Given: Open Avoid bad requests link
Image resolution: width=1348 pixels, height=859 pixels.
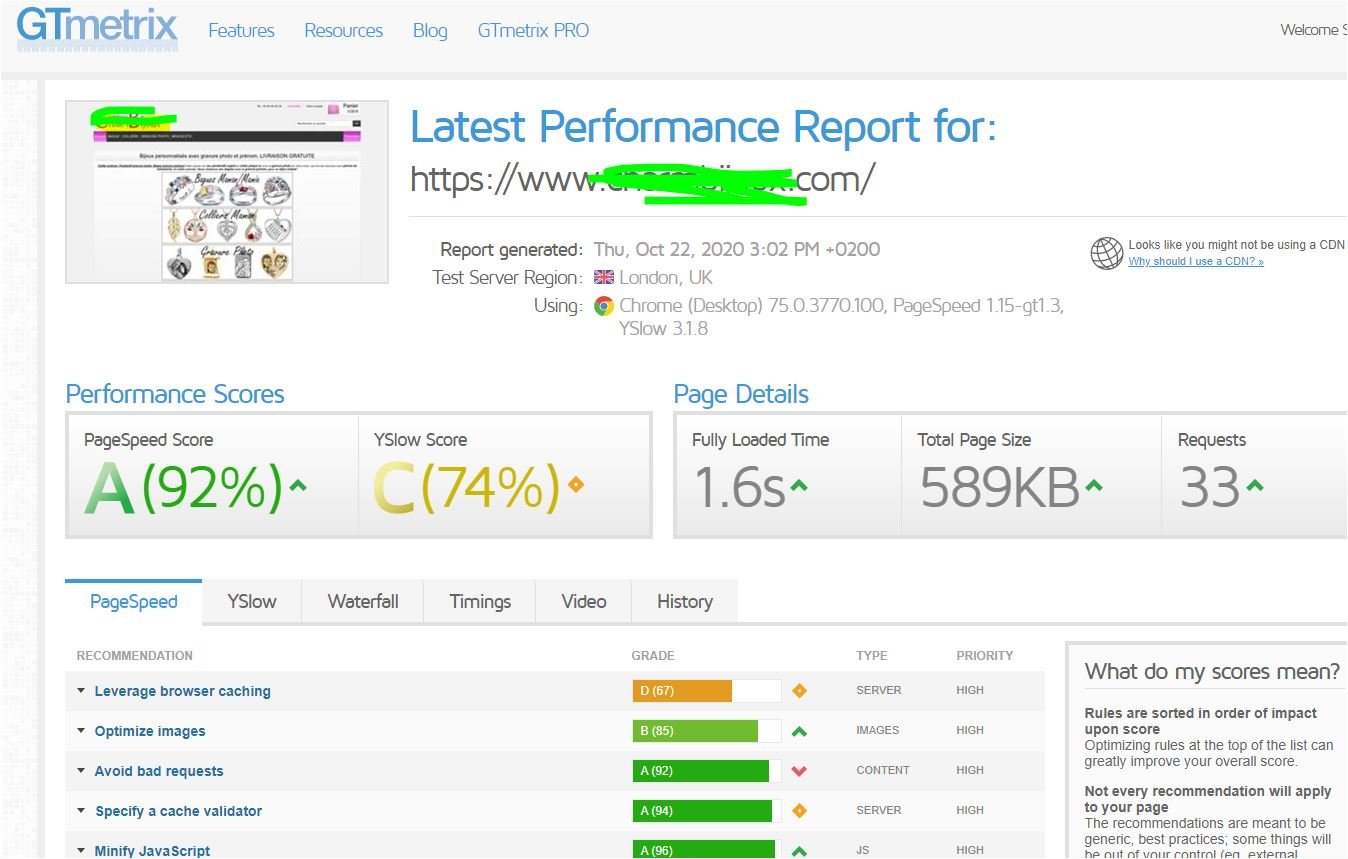Looking at the screenshot, I should [x=159, y=771].
